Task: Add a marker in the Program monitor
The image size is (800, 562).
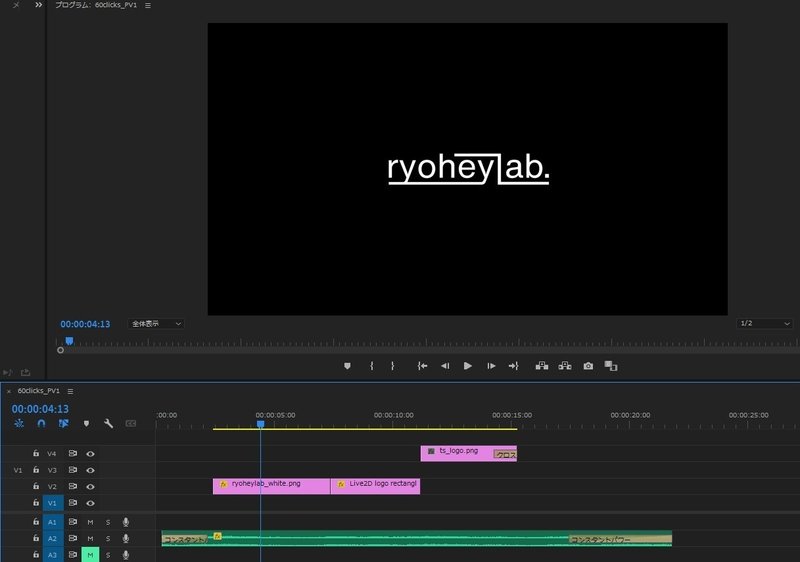Action: coord(347,366)
